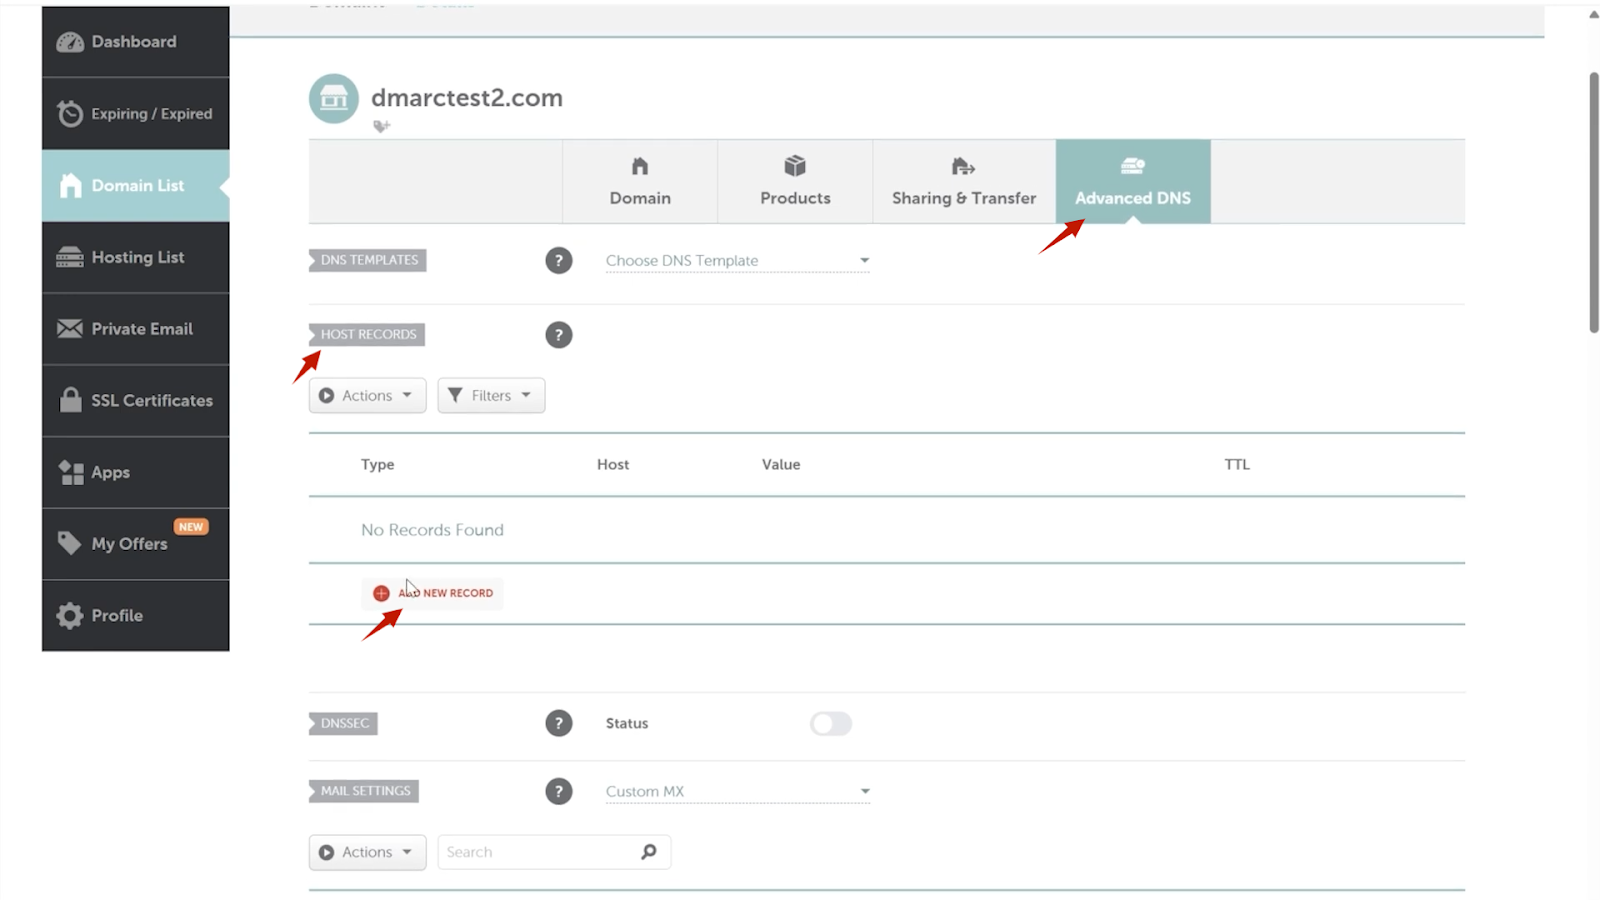
Task: Click the SSL Certificates padlock icon
Action: click(70, 400)
